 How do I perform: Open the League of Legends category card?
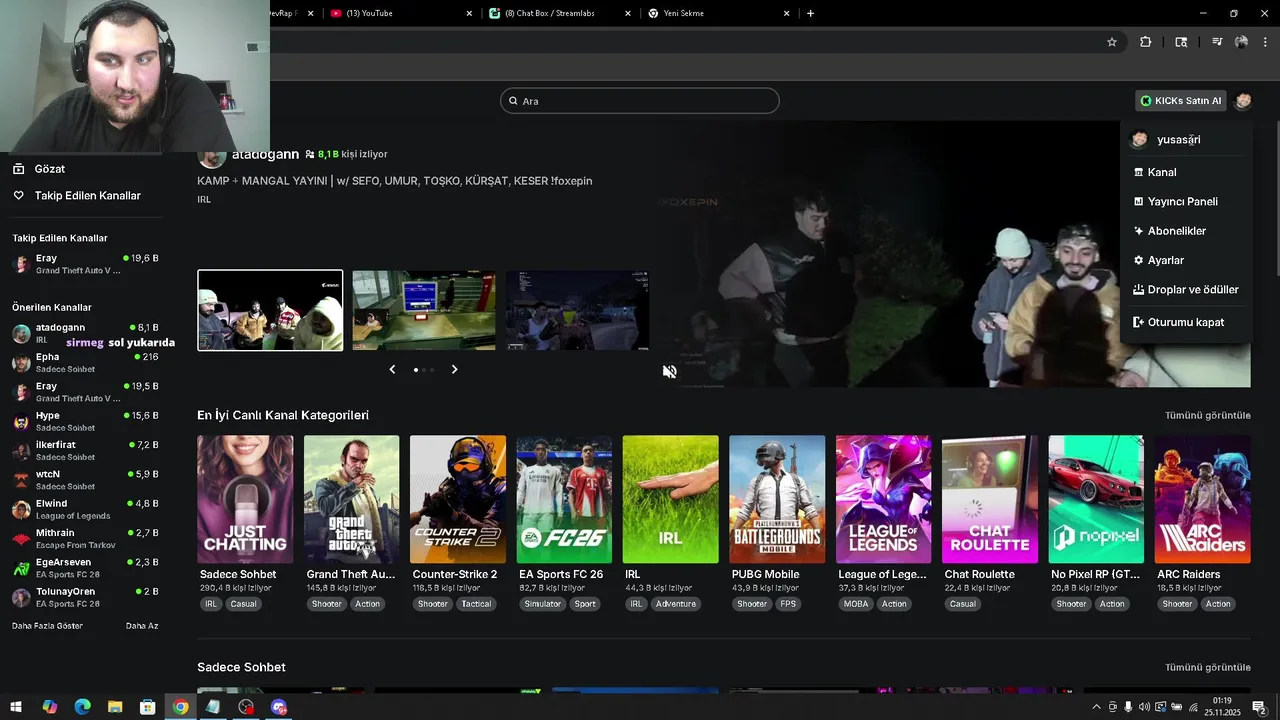pos(883,499)
